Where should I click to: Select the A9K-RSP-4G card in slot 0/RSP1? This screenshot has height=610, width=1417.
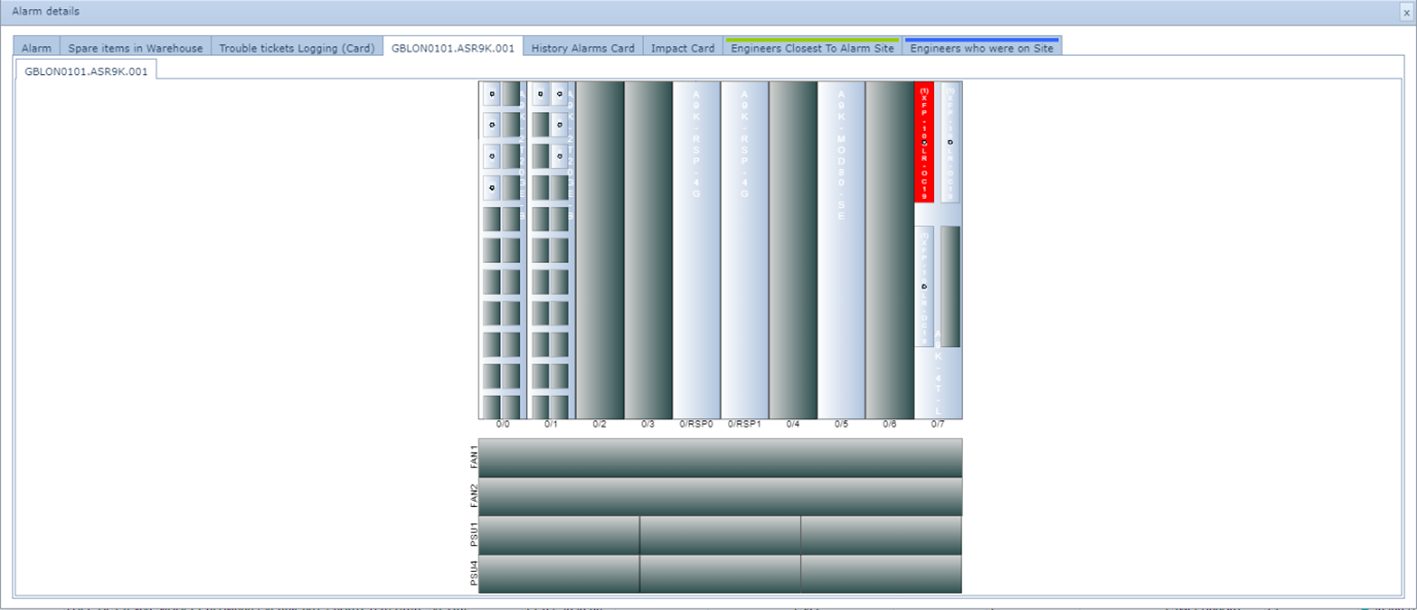tap(744, 249)
